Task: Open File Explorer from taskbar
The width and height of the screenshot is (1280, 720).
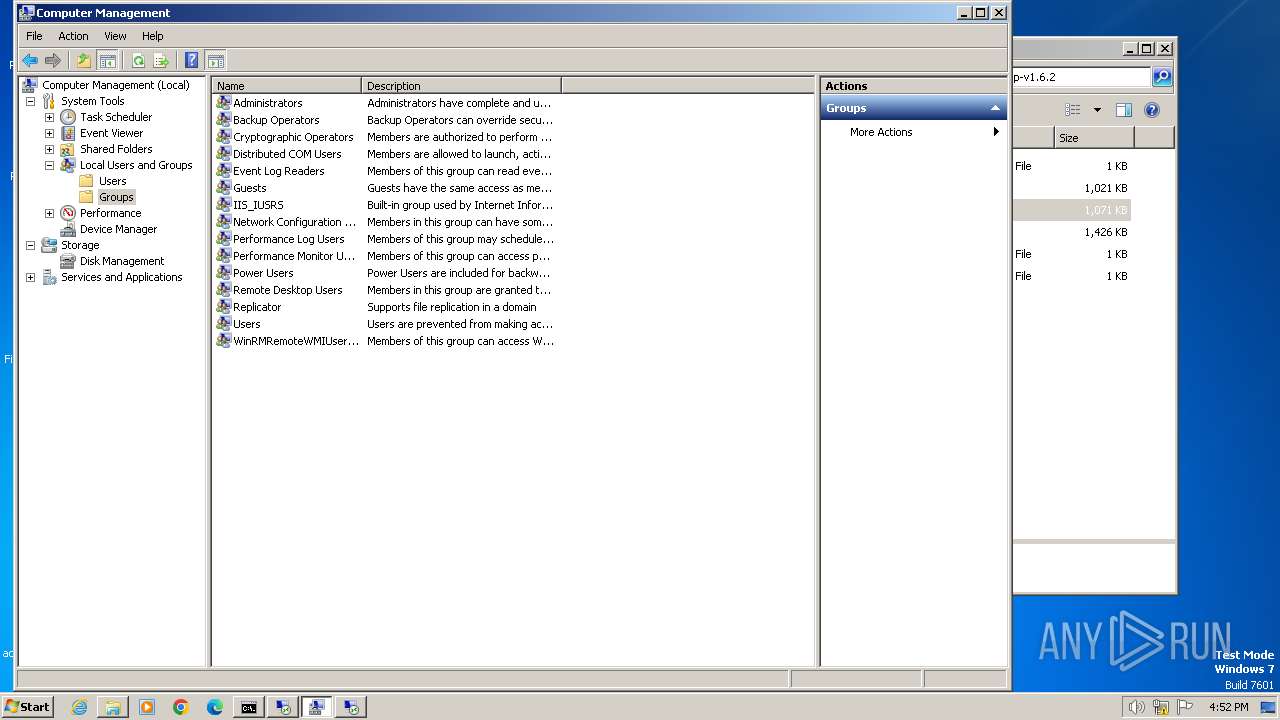Action: (113, 707)
